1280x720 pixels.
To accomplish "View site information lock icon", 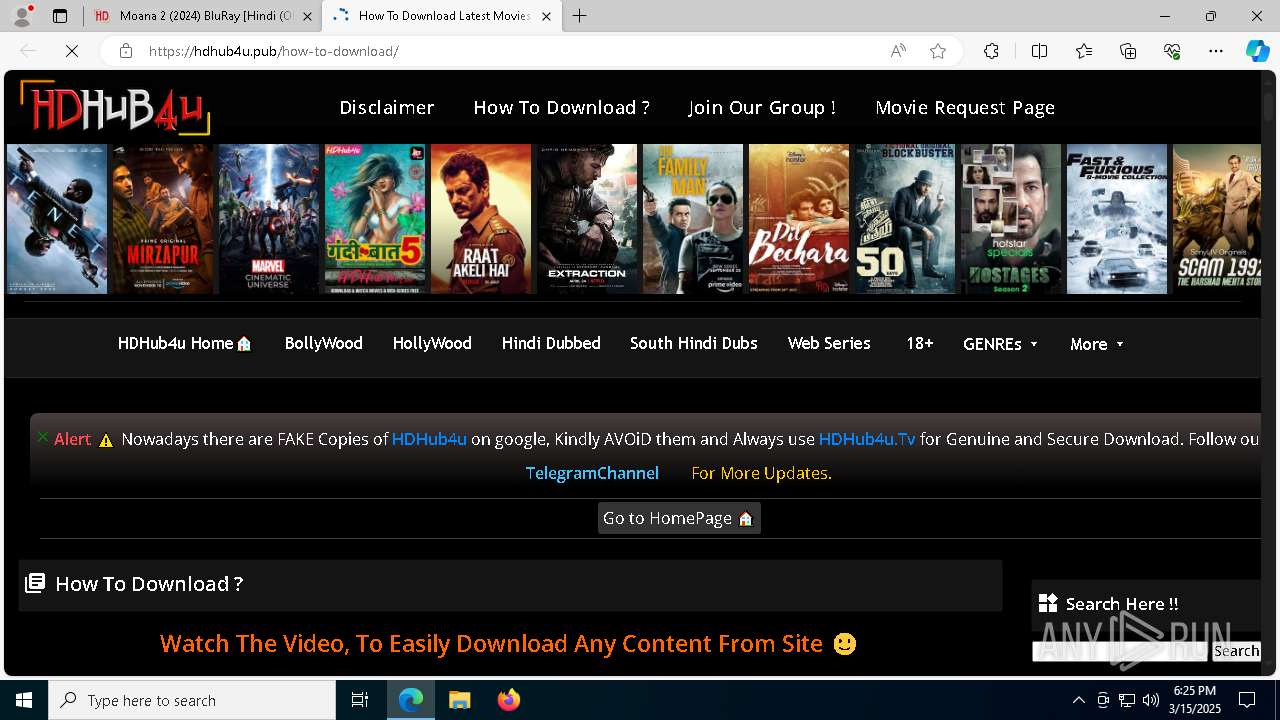I will [x=126, y=51].
